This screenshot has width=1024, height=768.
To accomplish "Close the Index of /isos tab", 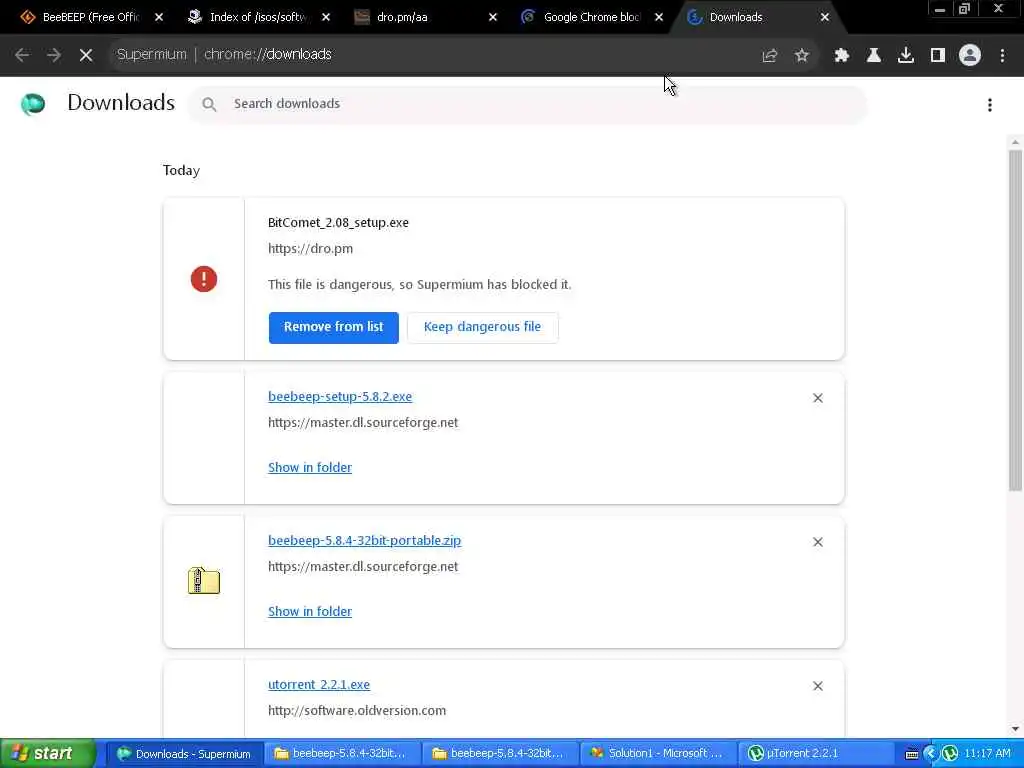I will pyautogui.click(x=326, y=18).
